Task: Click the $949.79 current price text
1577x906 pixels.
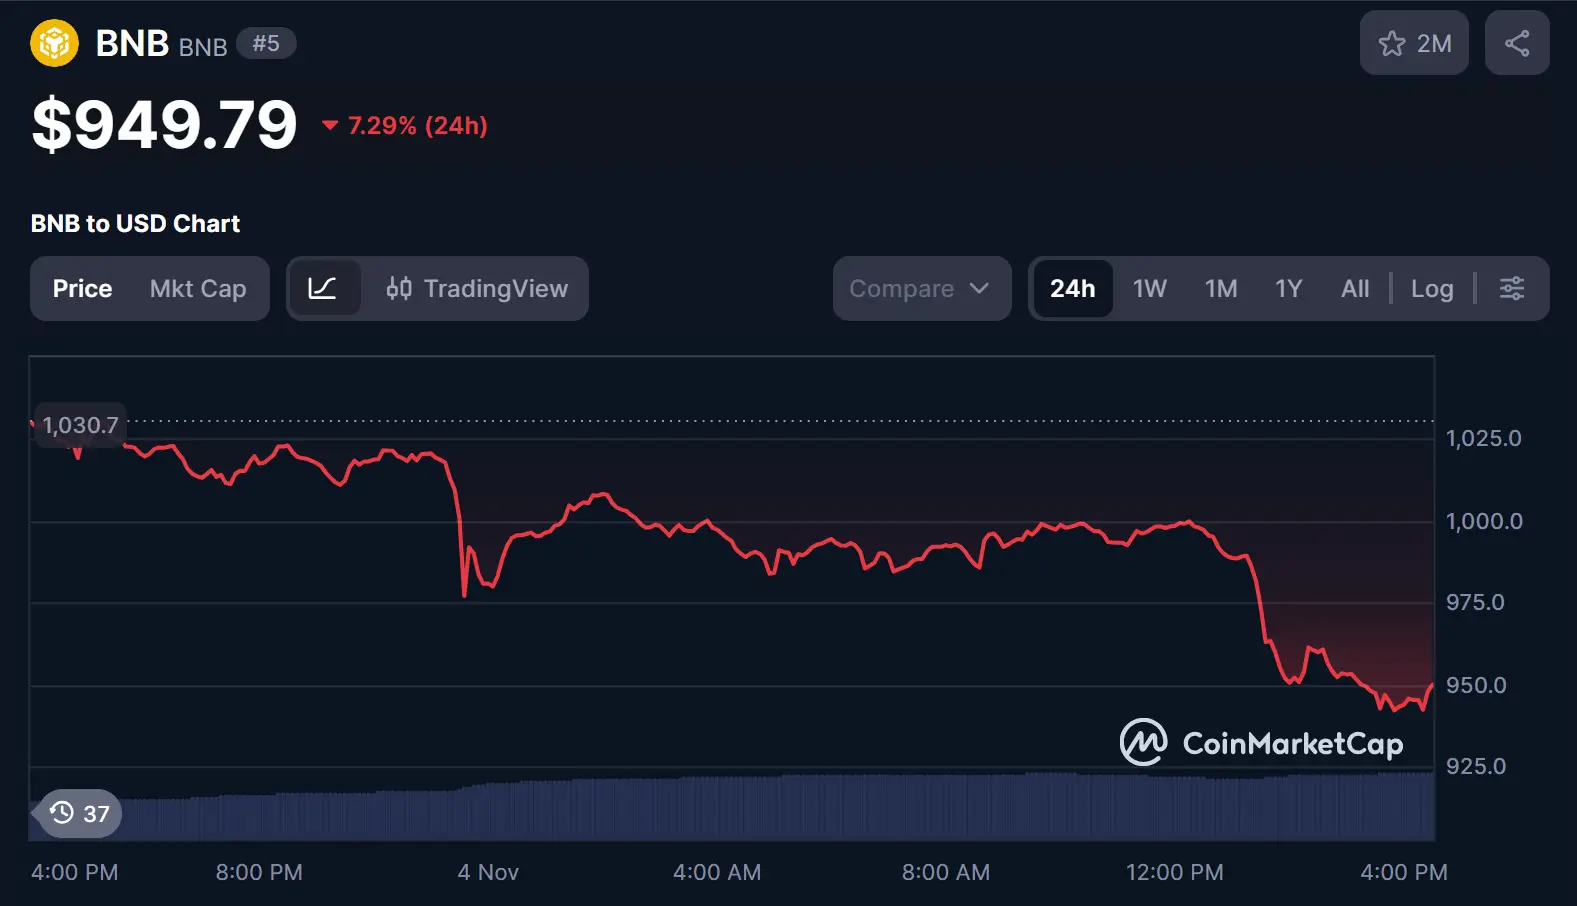Action: pos(165,125)
